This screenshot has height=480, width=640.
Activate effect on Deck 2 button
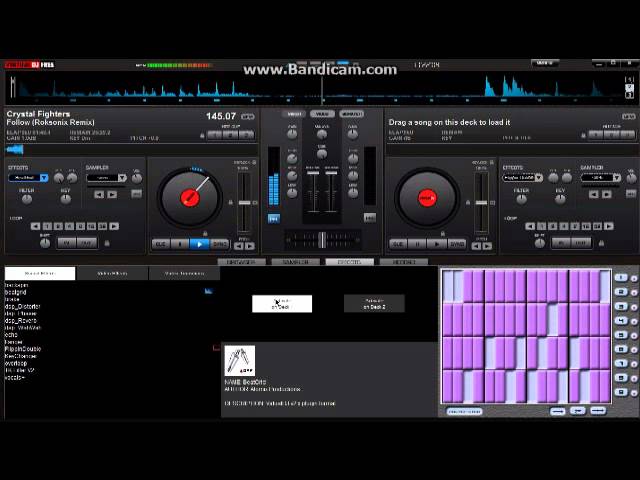pyautogui.click(x=374, y=304)
